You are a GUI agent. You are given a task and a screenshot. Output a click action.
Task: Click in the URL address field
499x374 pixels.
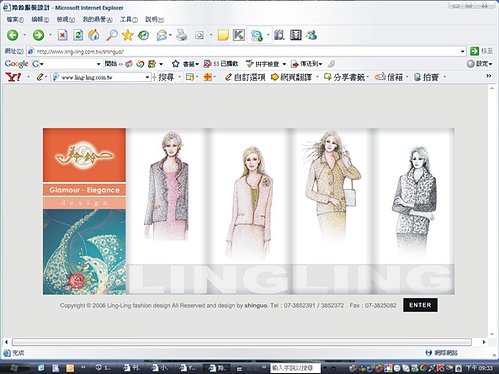tap(247, 51)
